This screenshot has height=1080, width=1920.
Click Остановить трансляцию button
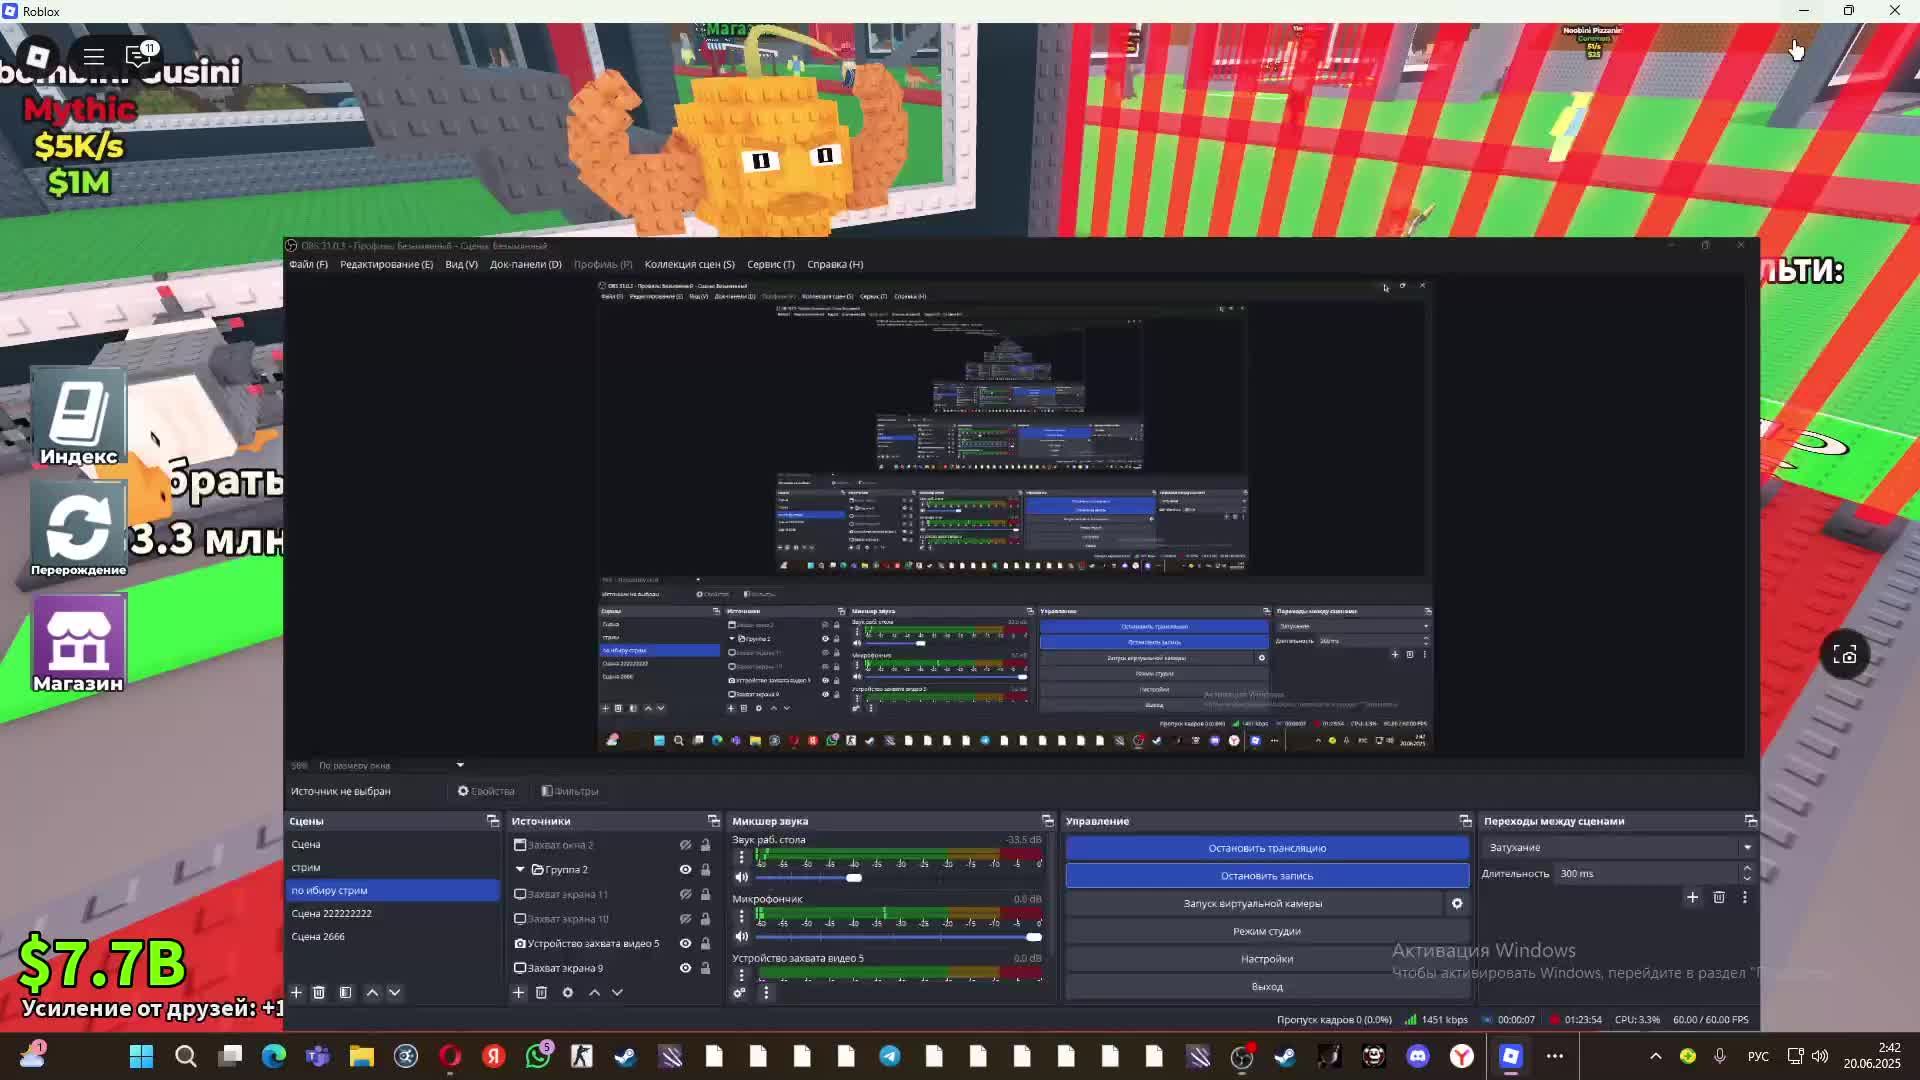pyautogui.click(x=1267, y=848)
